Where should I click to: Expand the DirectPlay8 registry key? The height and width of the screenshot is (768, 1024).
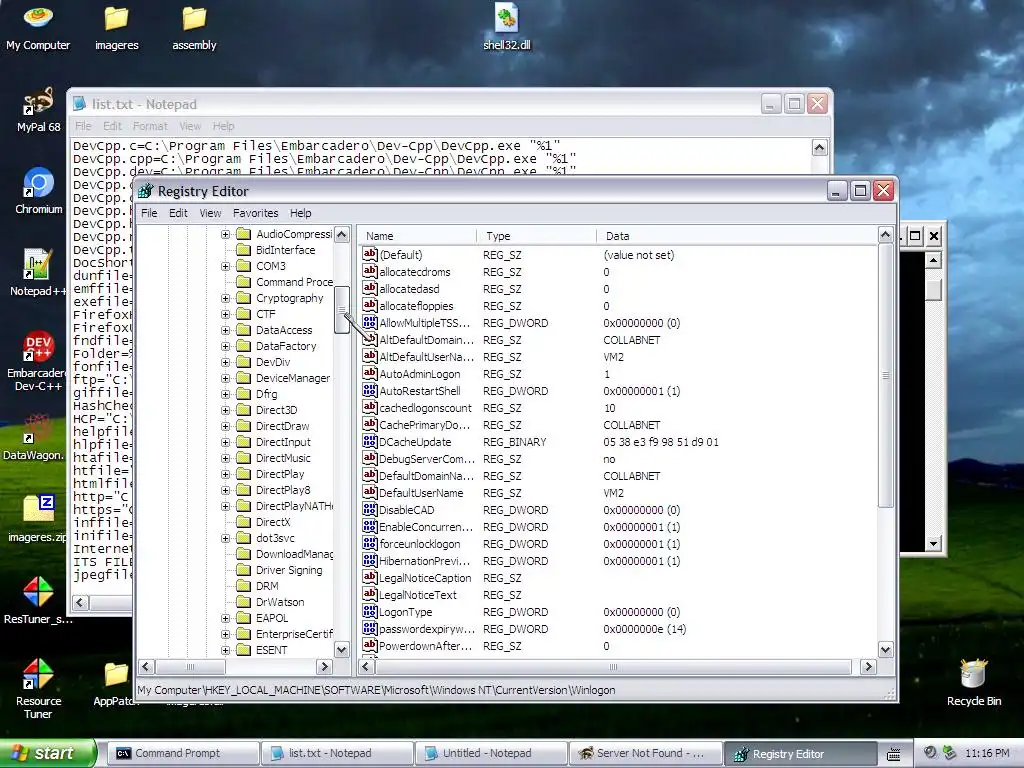(x=225, y=490)
